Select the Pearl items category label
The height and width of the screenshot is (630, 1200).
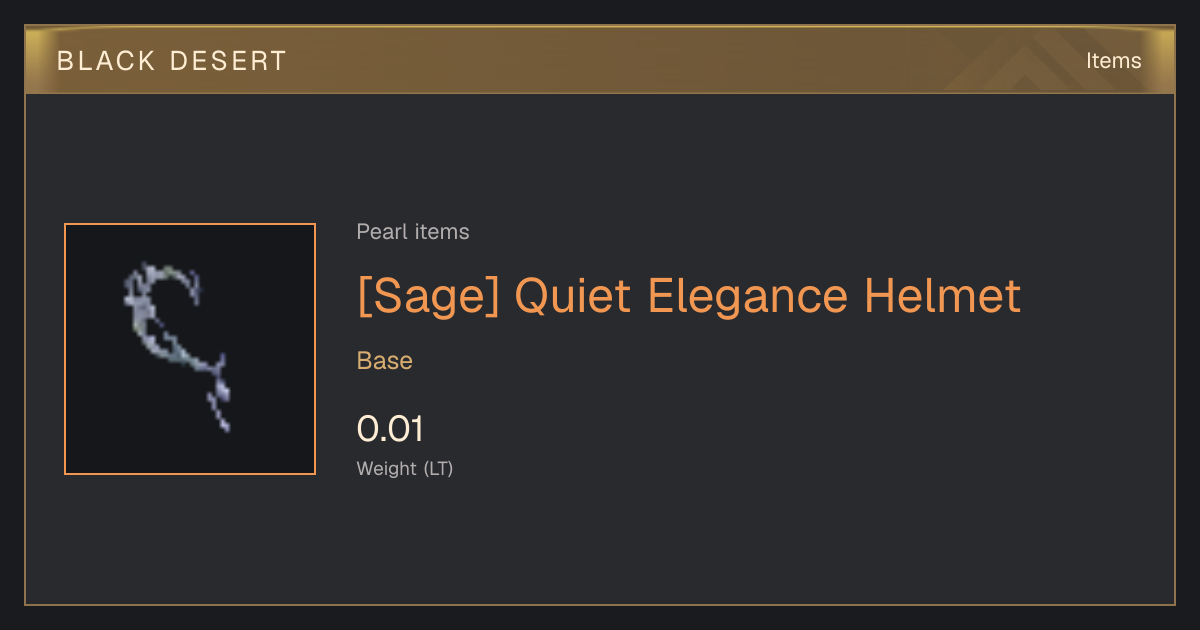coord(413,232)
